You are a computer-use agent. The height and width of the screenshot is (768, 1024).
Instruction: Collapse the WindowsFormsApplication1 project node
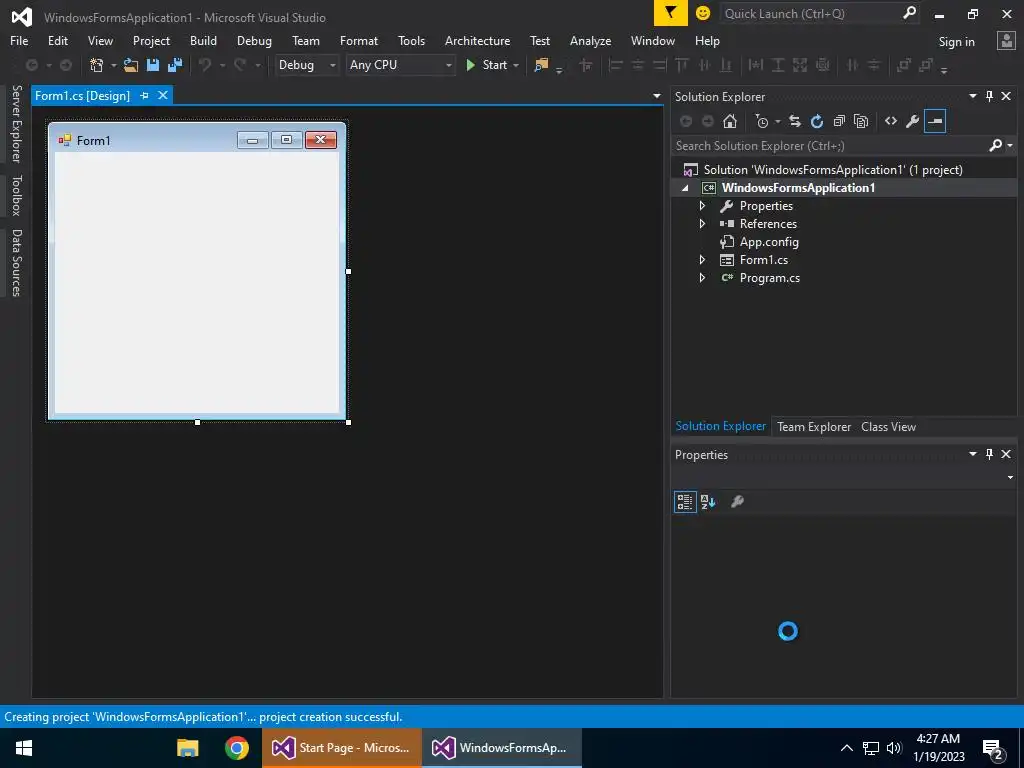tap(685, 188)
